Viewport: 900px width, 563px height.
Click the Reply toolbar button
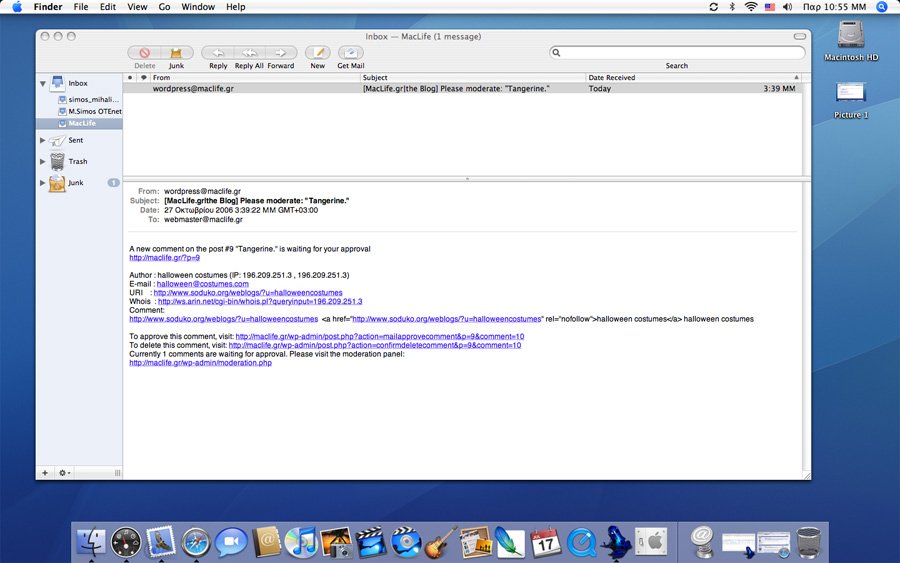(218, 53)
